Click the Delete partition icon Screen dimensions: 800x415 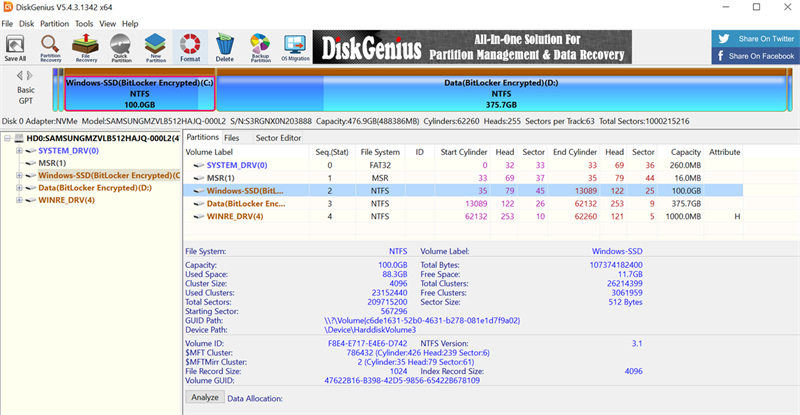pos(224,47)
